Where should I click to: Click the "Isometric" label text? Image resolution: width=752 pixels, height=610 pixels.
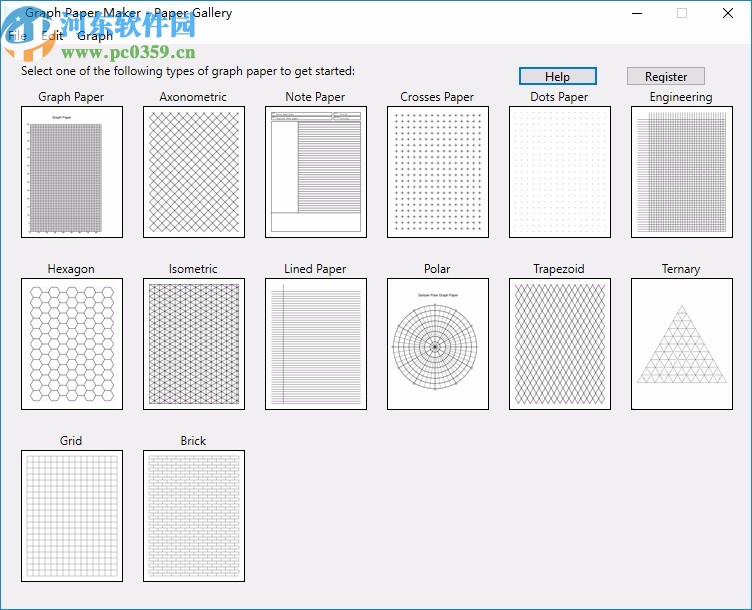tap(193, 269)
